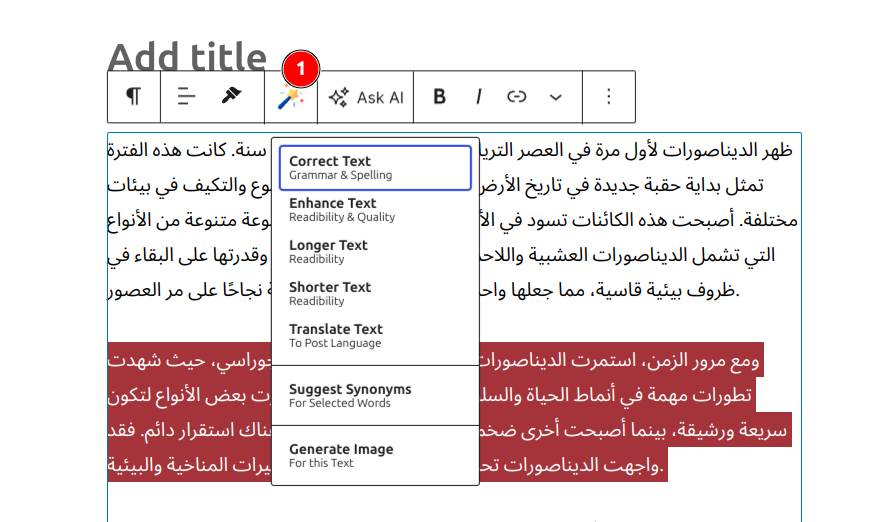Click the magic wand AI tools icon

290,98
